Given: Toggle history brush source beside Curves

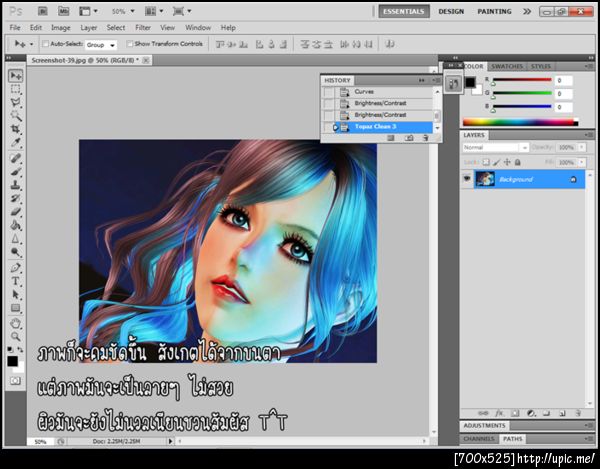Looking at the screenshot, I should (329, 92).
